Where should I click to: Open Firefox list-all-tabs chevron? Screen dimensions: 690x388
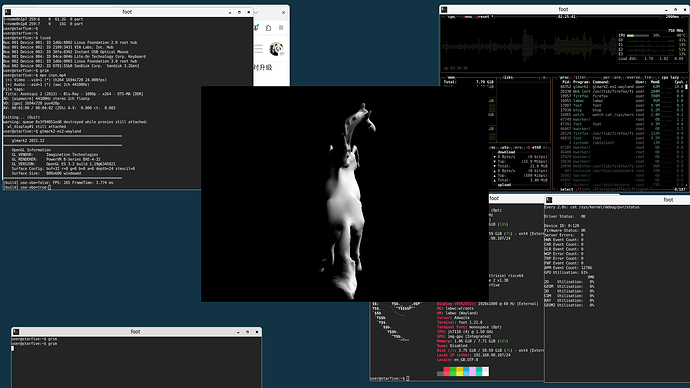pos(256,12)
